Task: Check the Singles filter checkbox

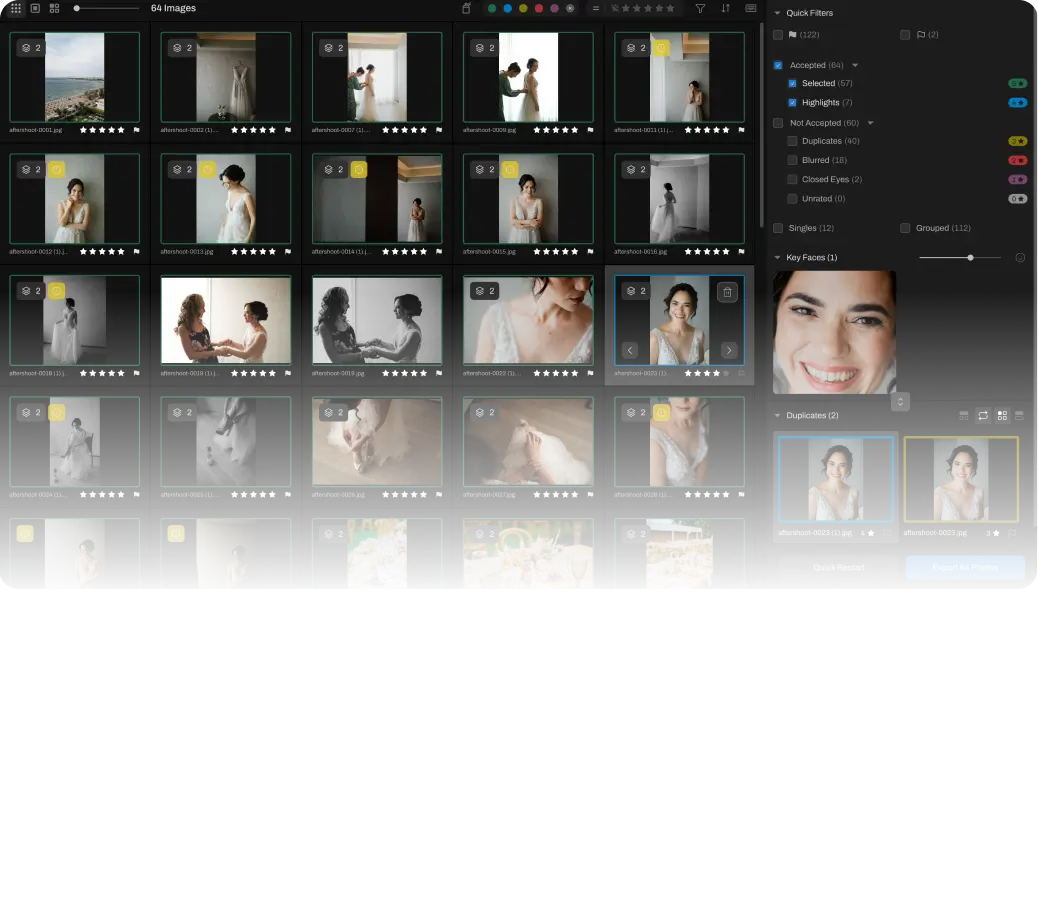Action: tap(778, 227)
